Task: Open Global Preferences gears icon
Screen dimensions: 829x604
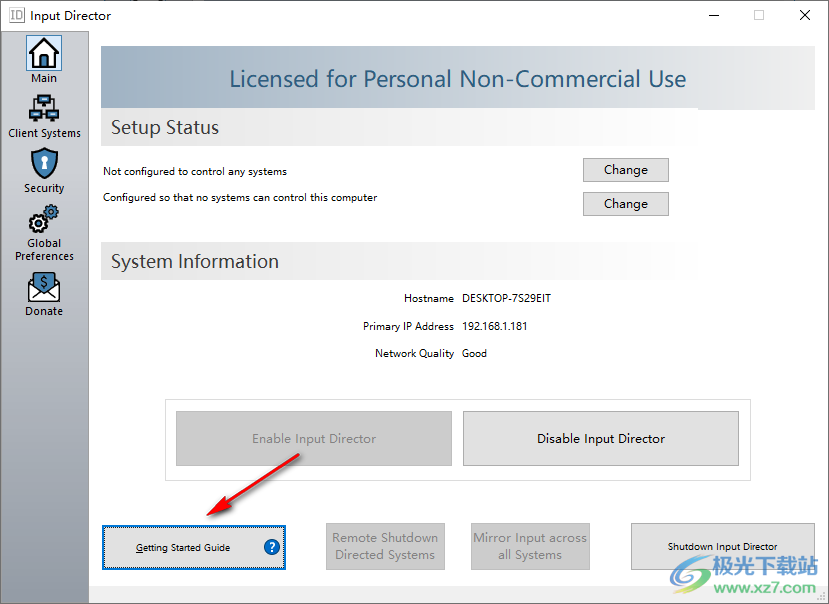Action: click(x=44, y=219)
